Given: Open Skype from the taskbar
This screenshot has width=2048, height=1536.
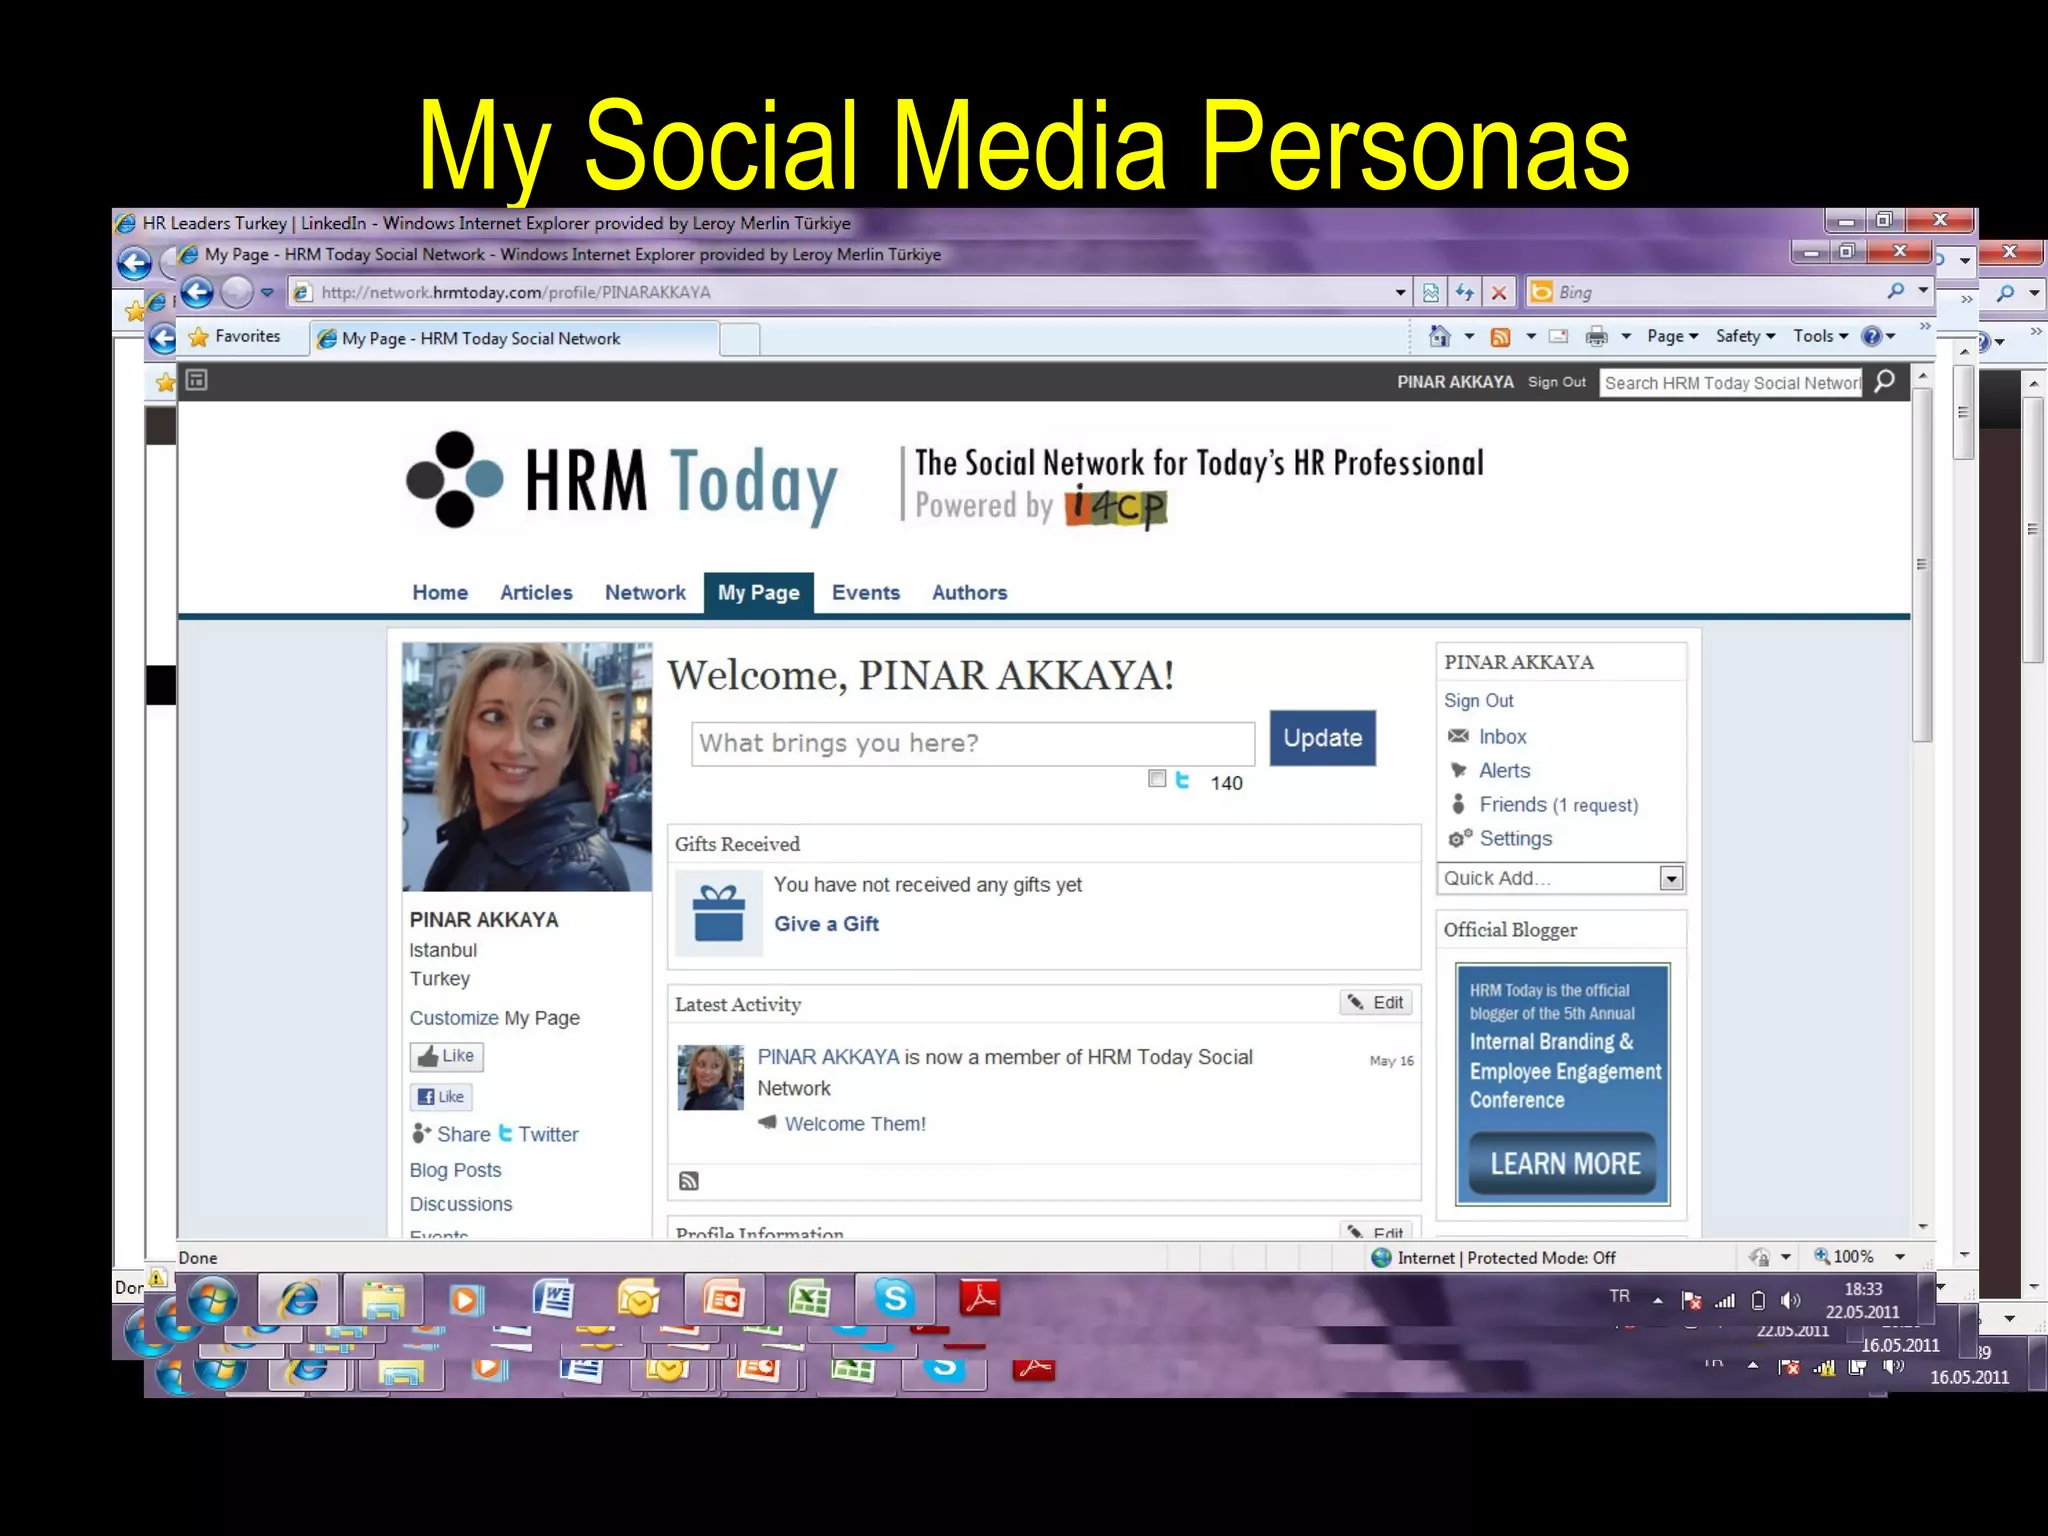Looking at the screenshot, I should point(895,1299).
